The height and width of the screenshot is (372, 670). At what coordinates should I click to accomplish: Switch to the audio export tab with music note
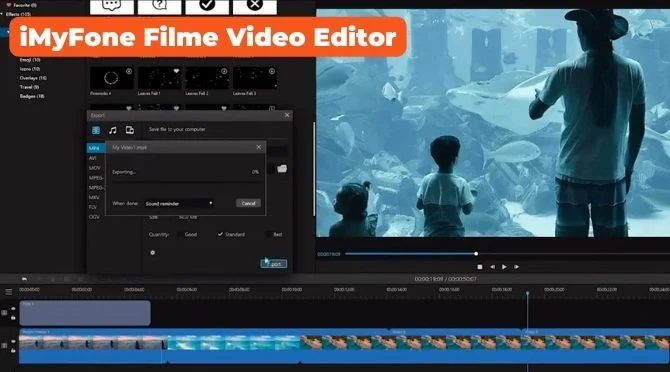tap(113, 130)
